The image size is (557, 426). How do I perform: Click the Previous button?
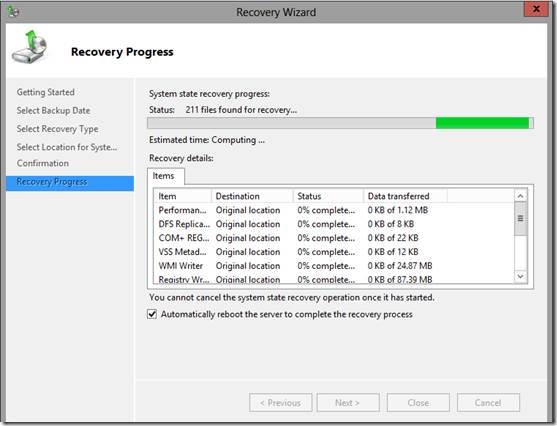(281, 403)
